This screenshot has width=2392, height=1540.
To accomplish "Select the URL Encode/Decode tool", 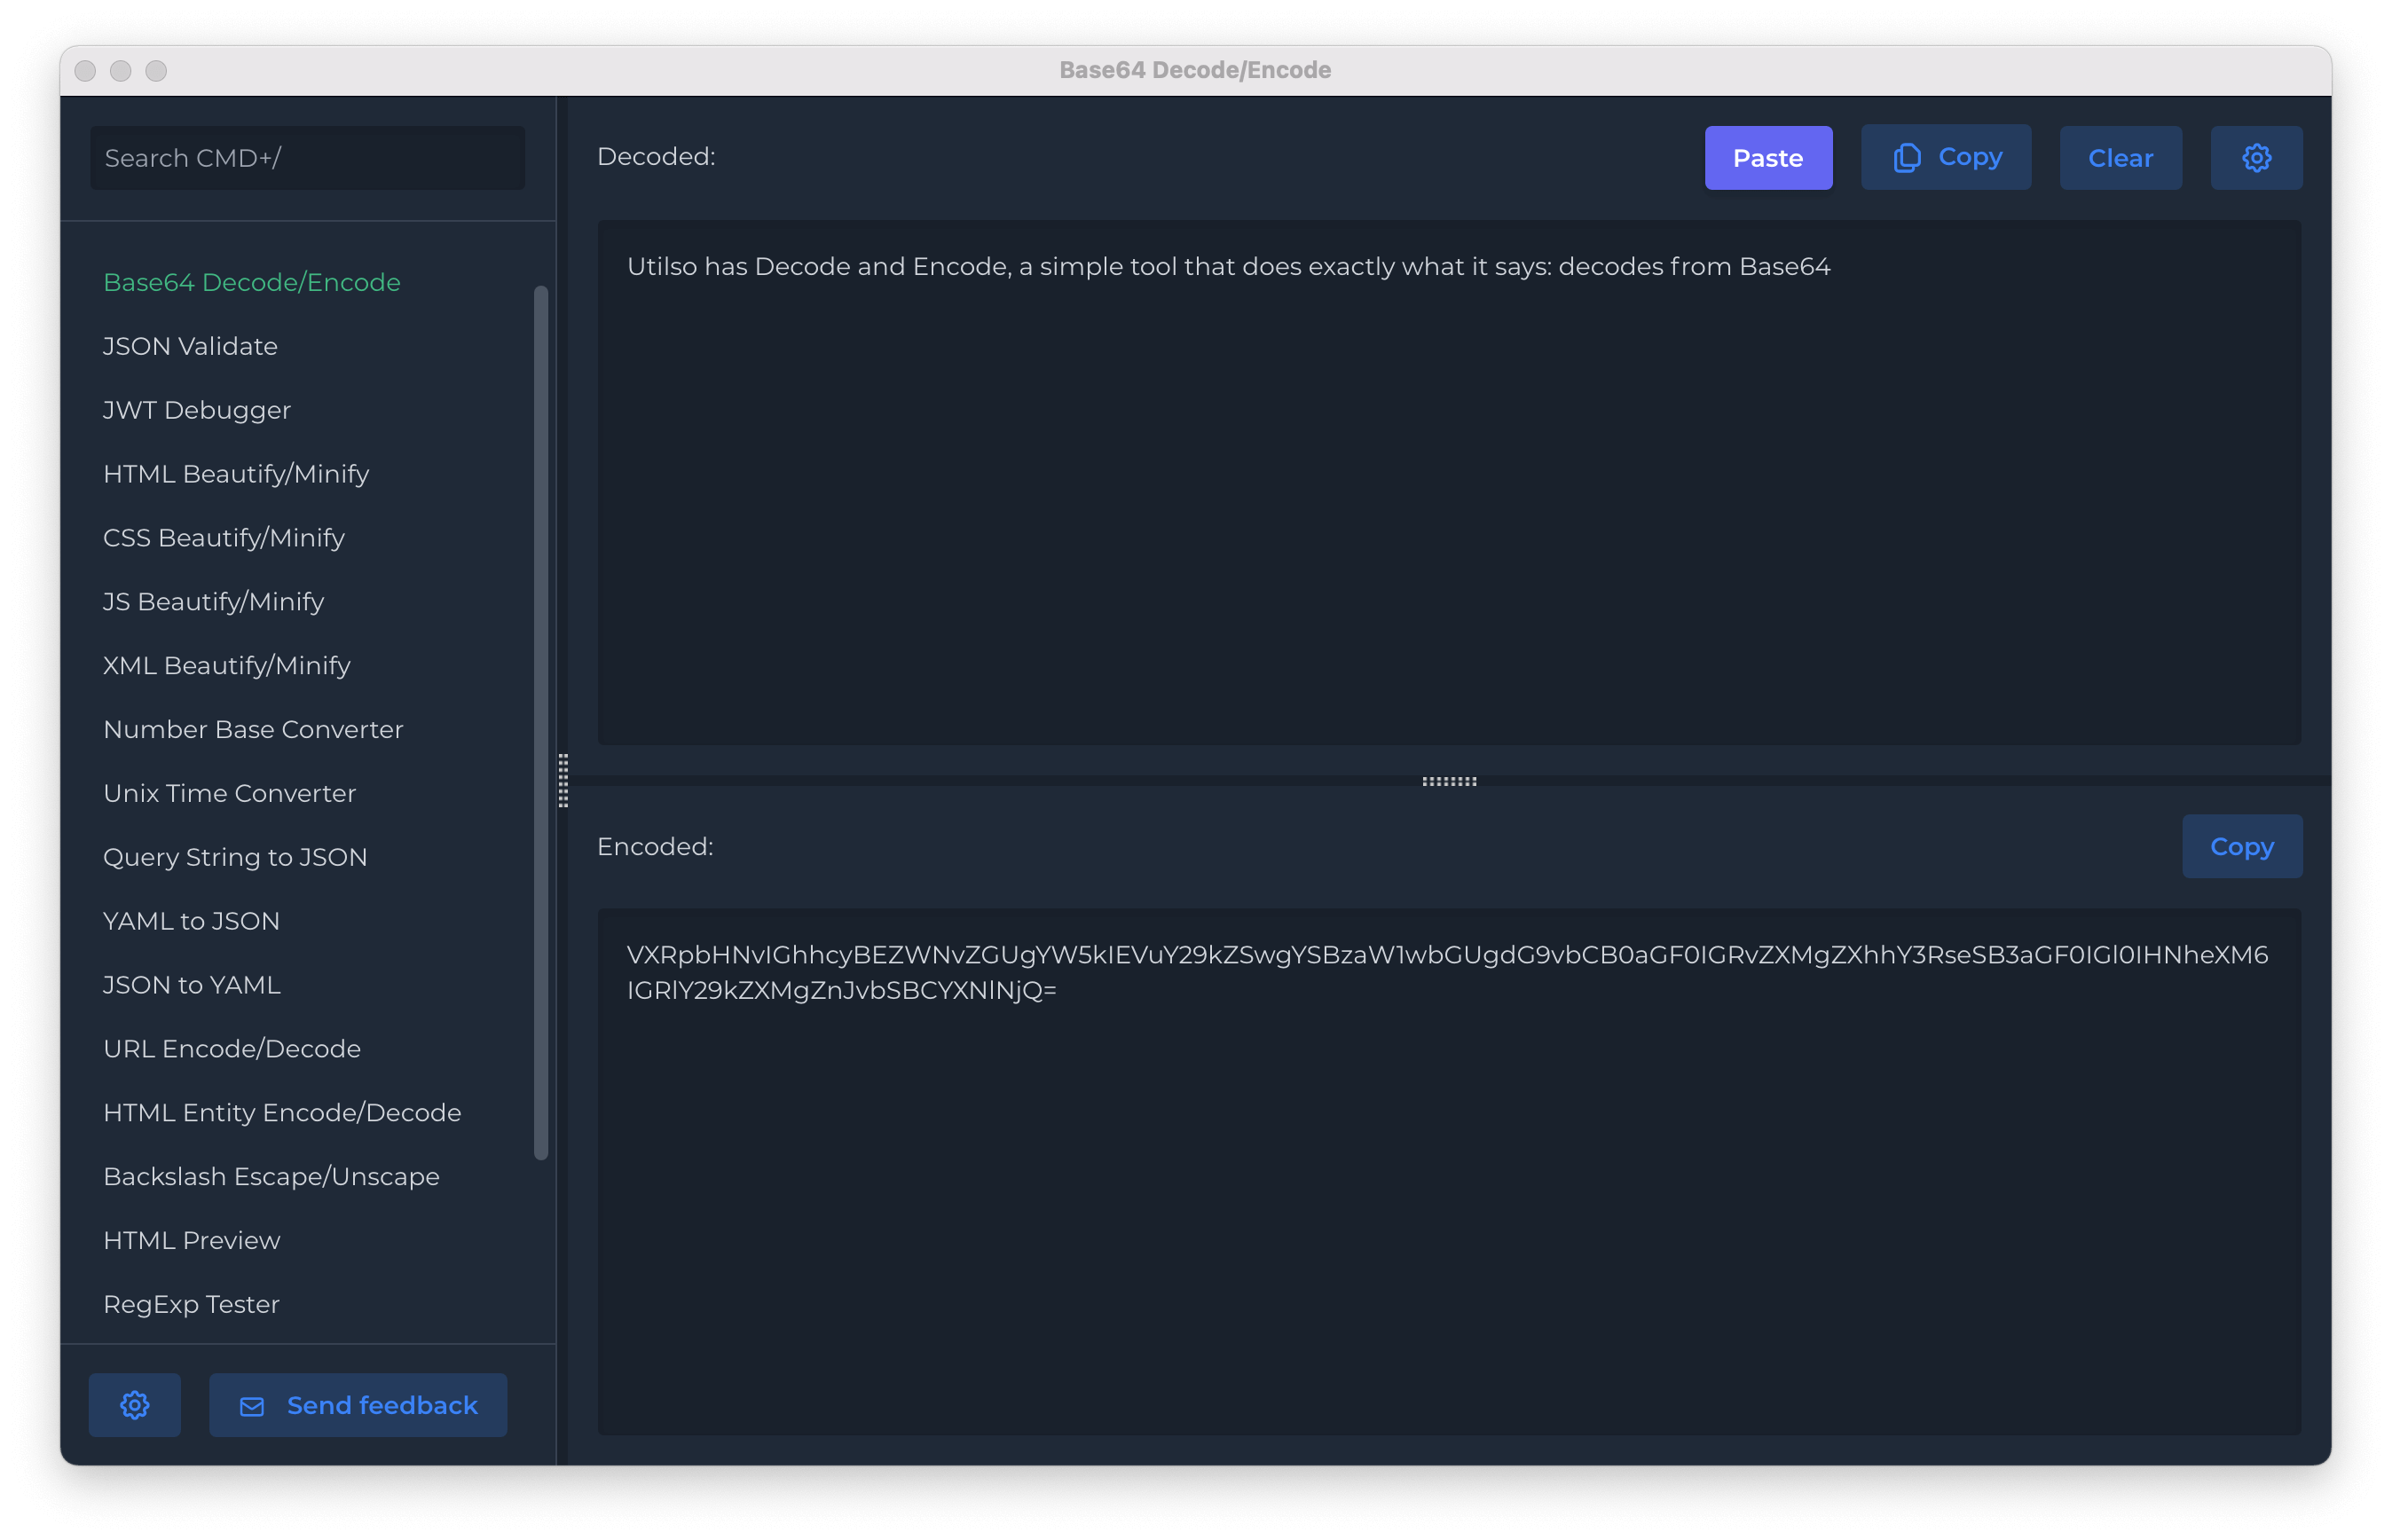I will [232, 1048].
